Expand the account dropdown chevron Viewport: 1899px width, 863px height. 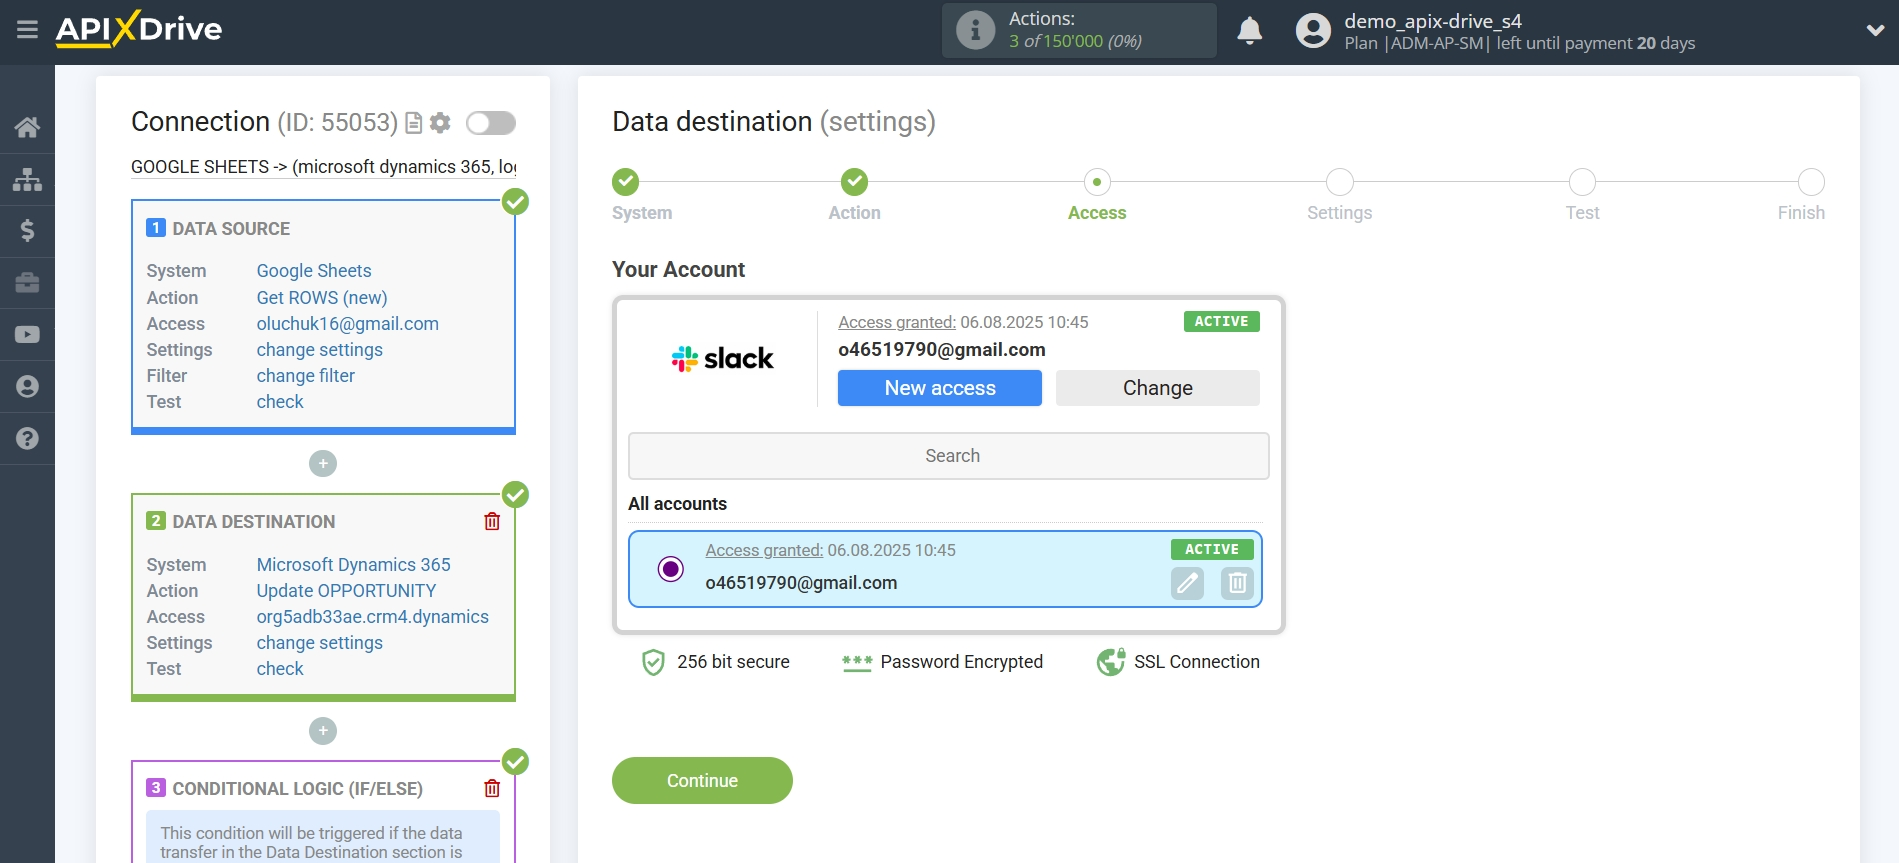[x=1875, y=30]
